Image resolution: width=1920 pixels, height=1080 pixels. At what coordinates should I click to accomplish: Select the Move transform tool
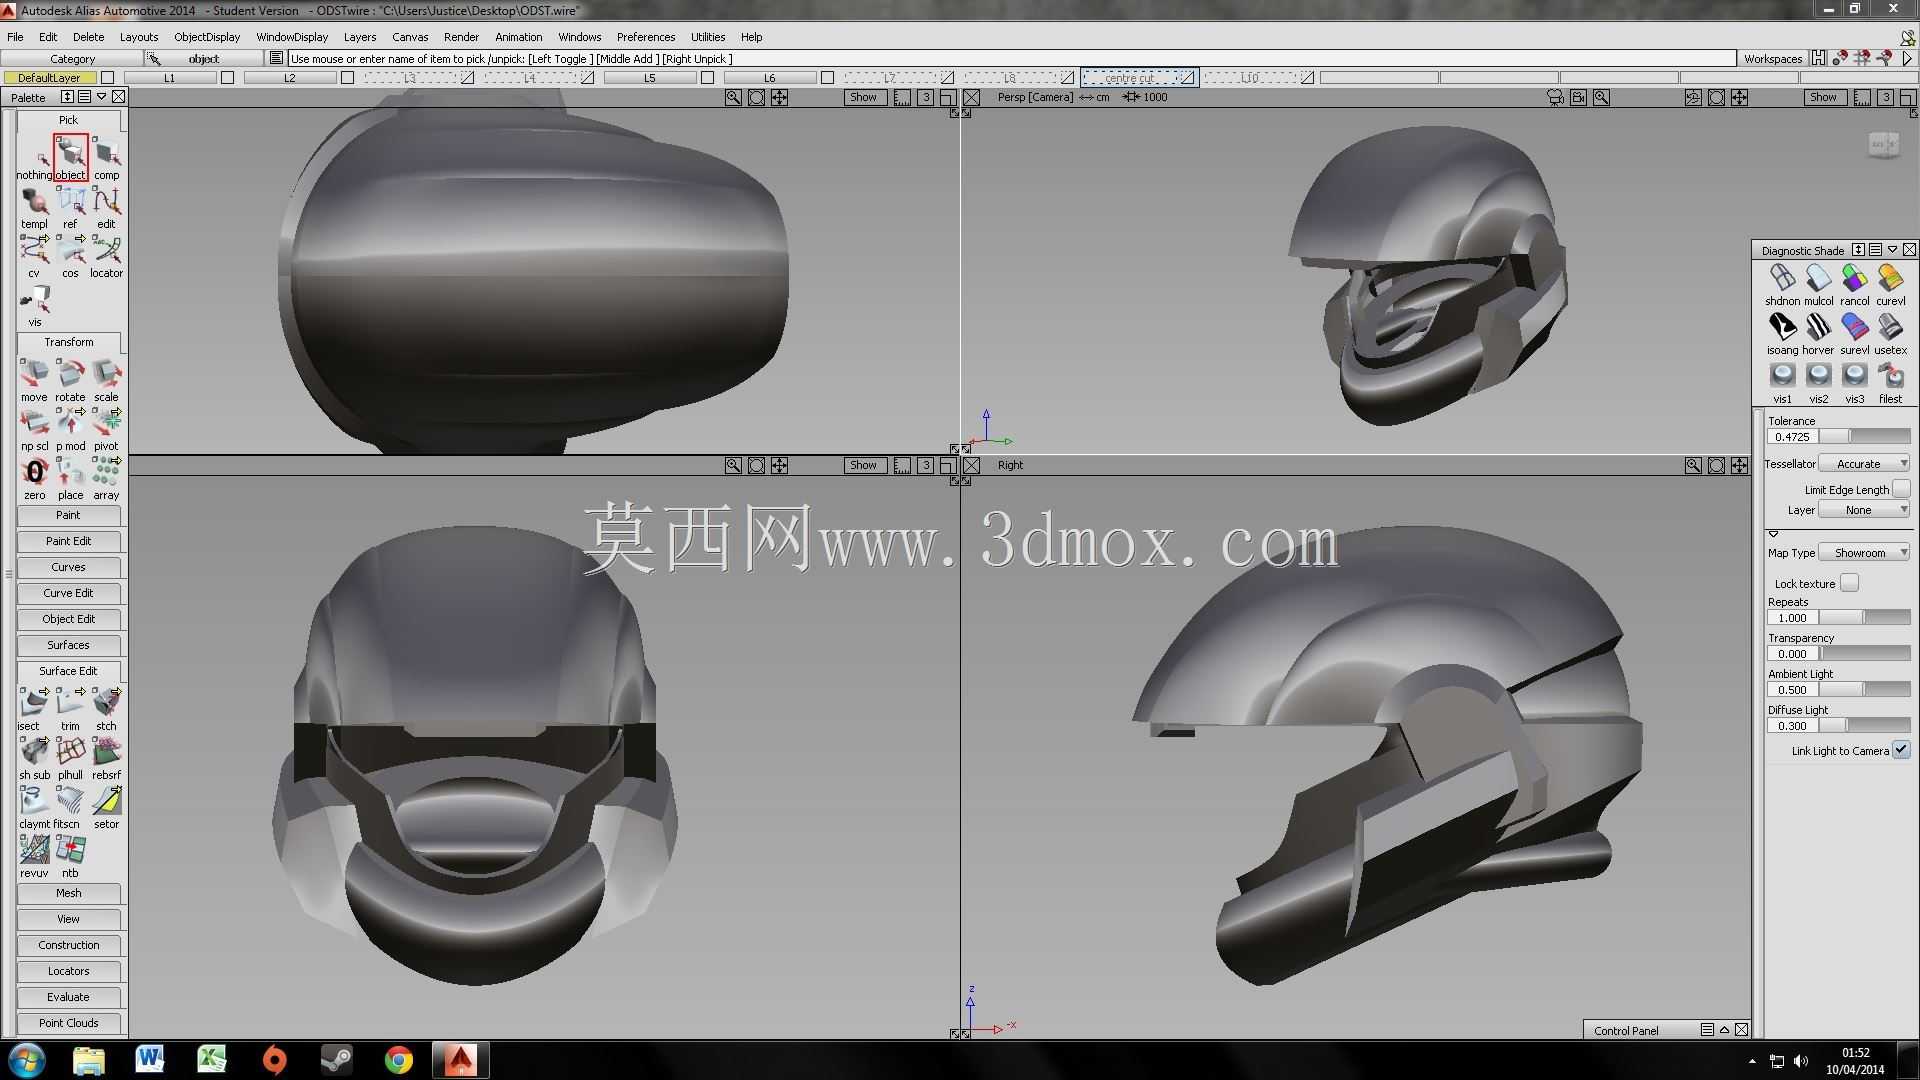coord(34,380)
